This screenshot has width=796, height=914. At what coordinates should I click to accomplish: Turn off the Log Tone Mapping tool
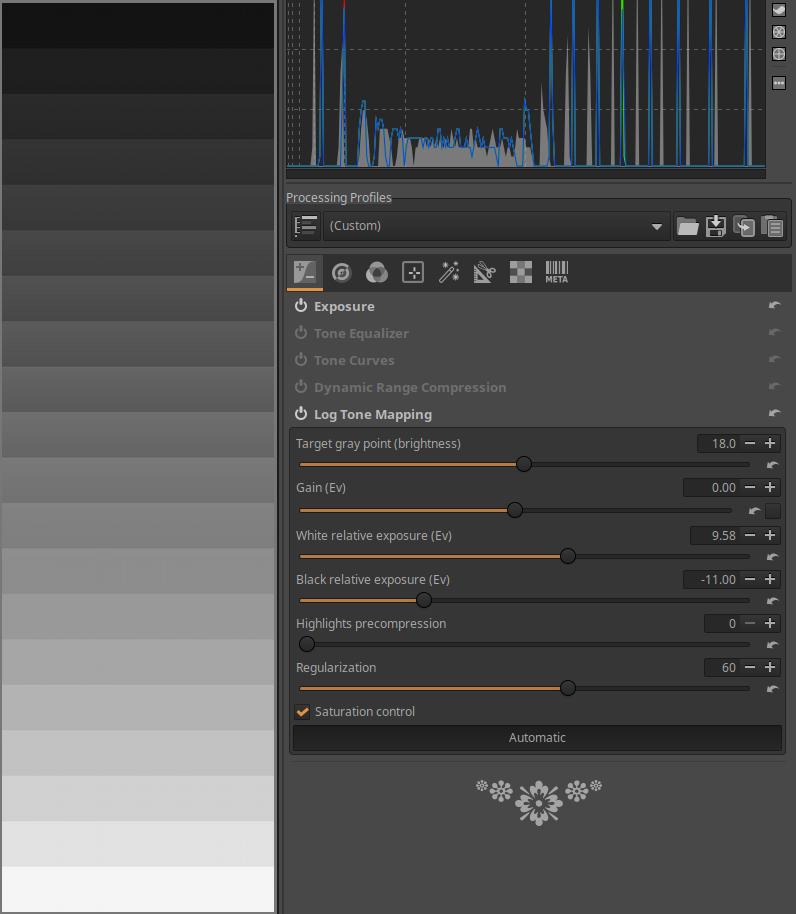pos(301,414)
